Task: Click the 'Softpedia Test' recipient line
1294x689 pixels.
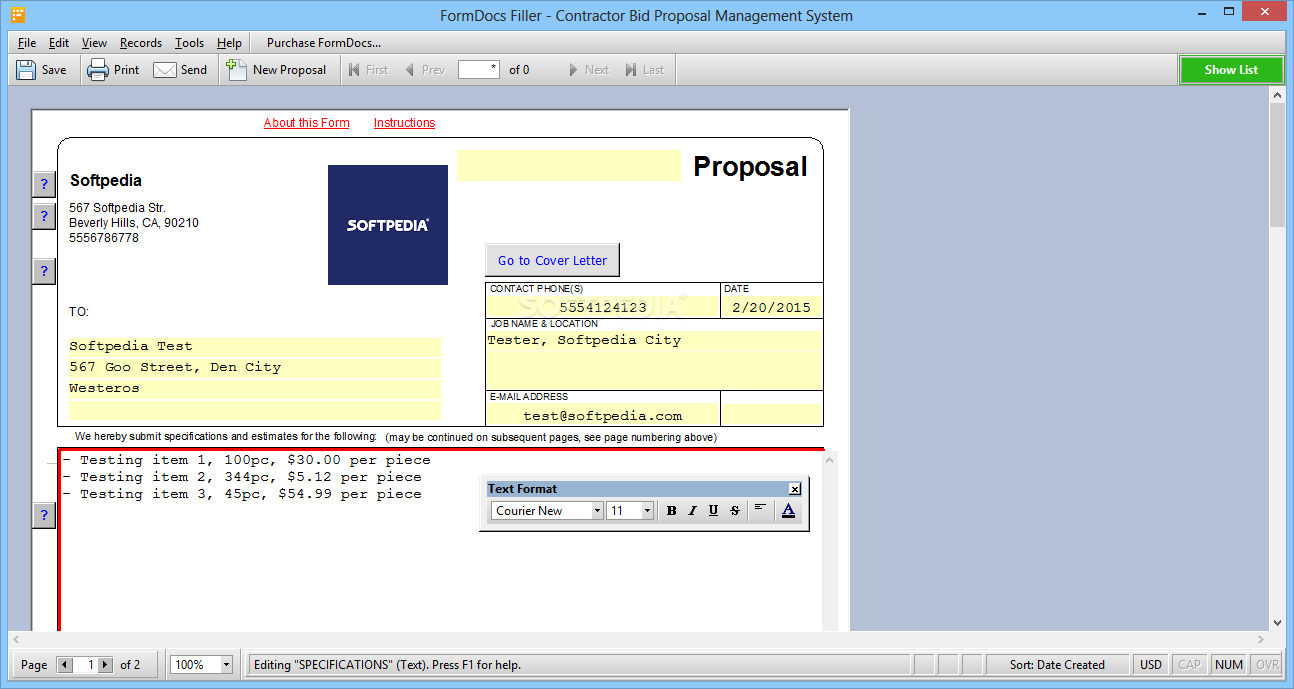Action: tap(254, 346)
